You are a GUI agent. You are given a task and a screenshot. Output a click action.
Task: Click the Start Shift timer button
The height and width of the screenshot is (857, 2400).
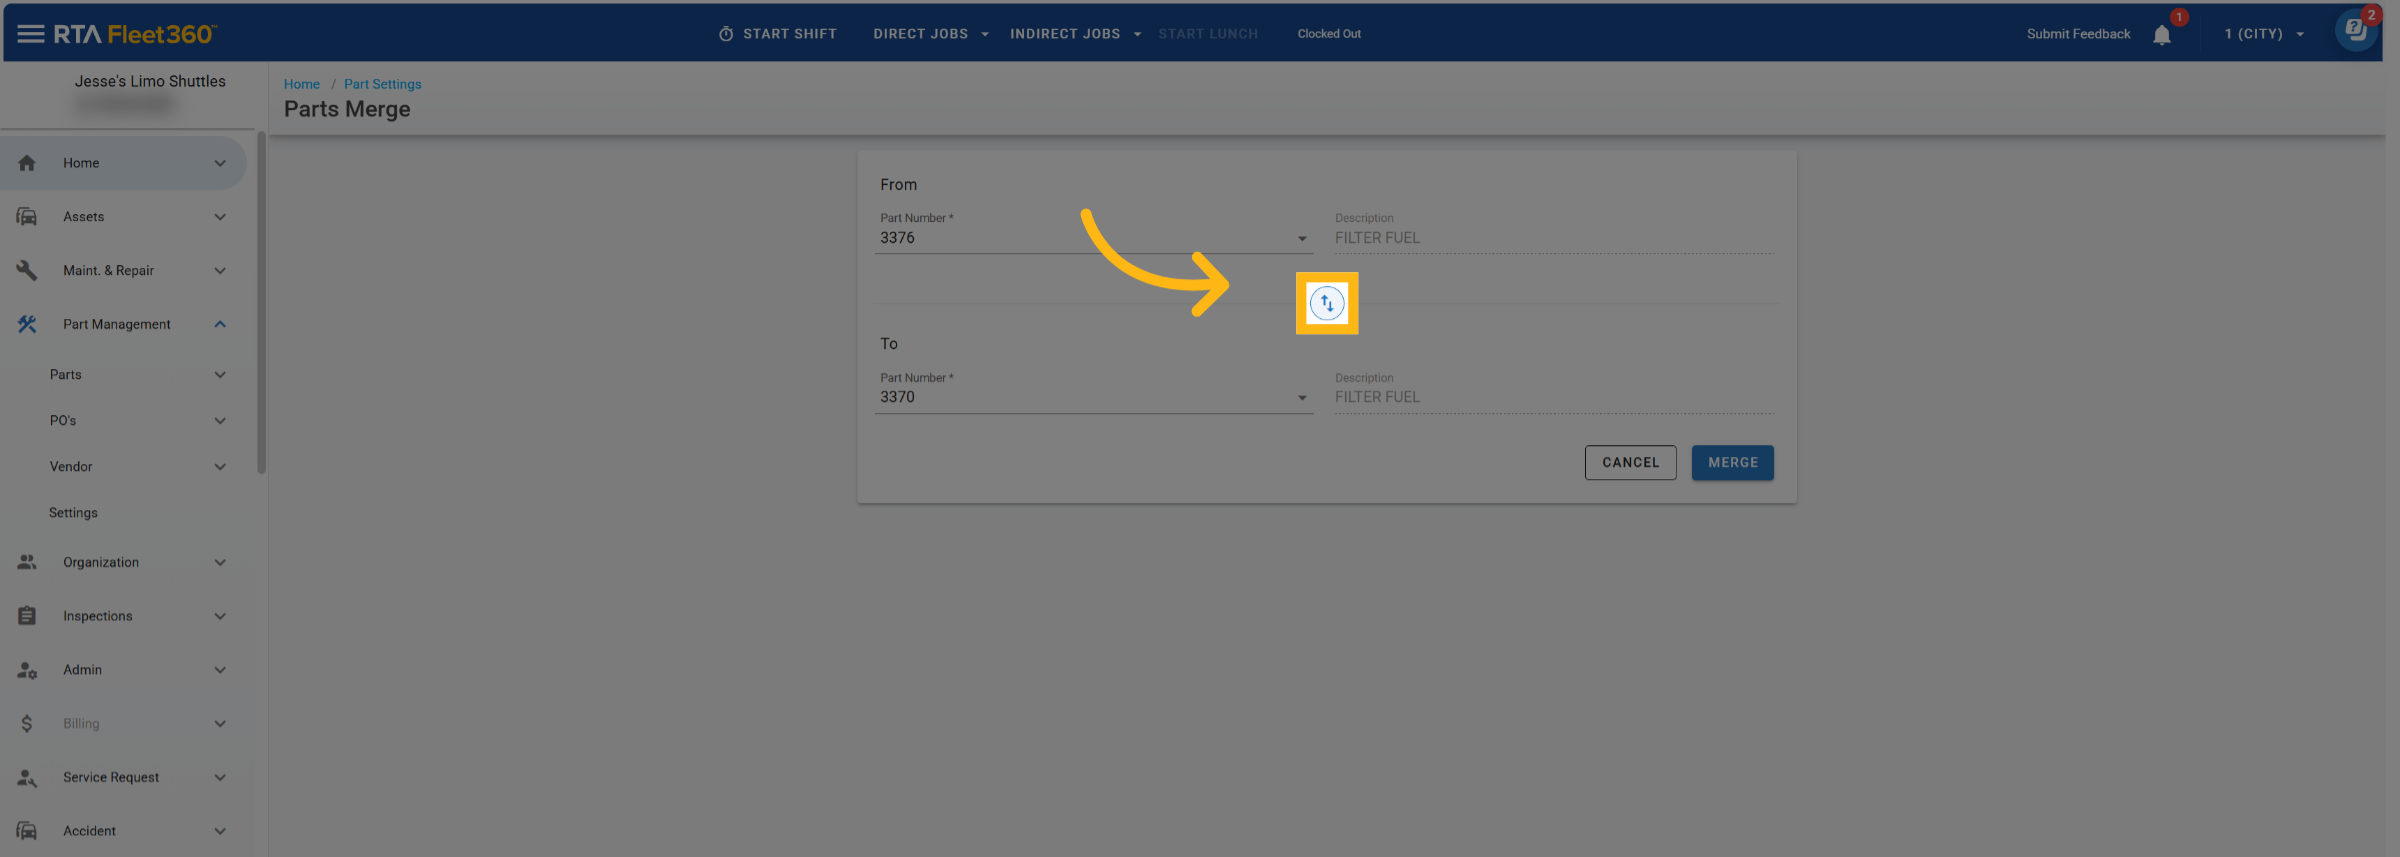tap(777, 34)
